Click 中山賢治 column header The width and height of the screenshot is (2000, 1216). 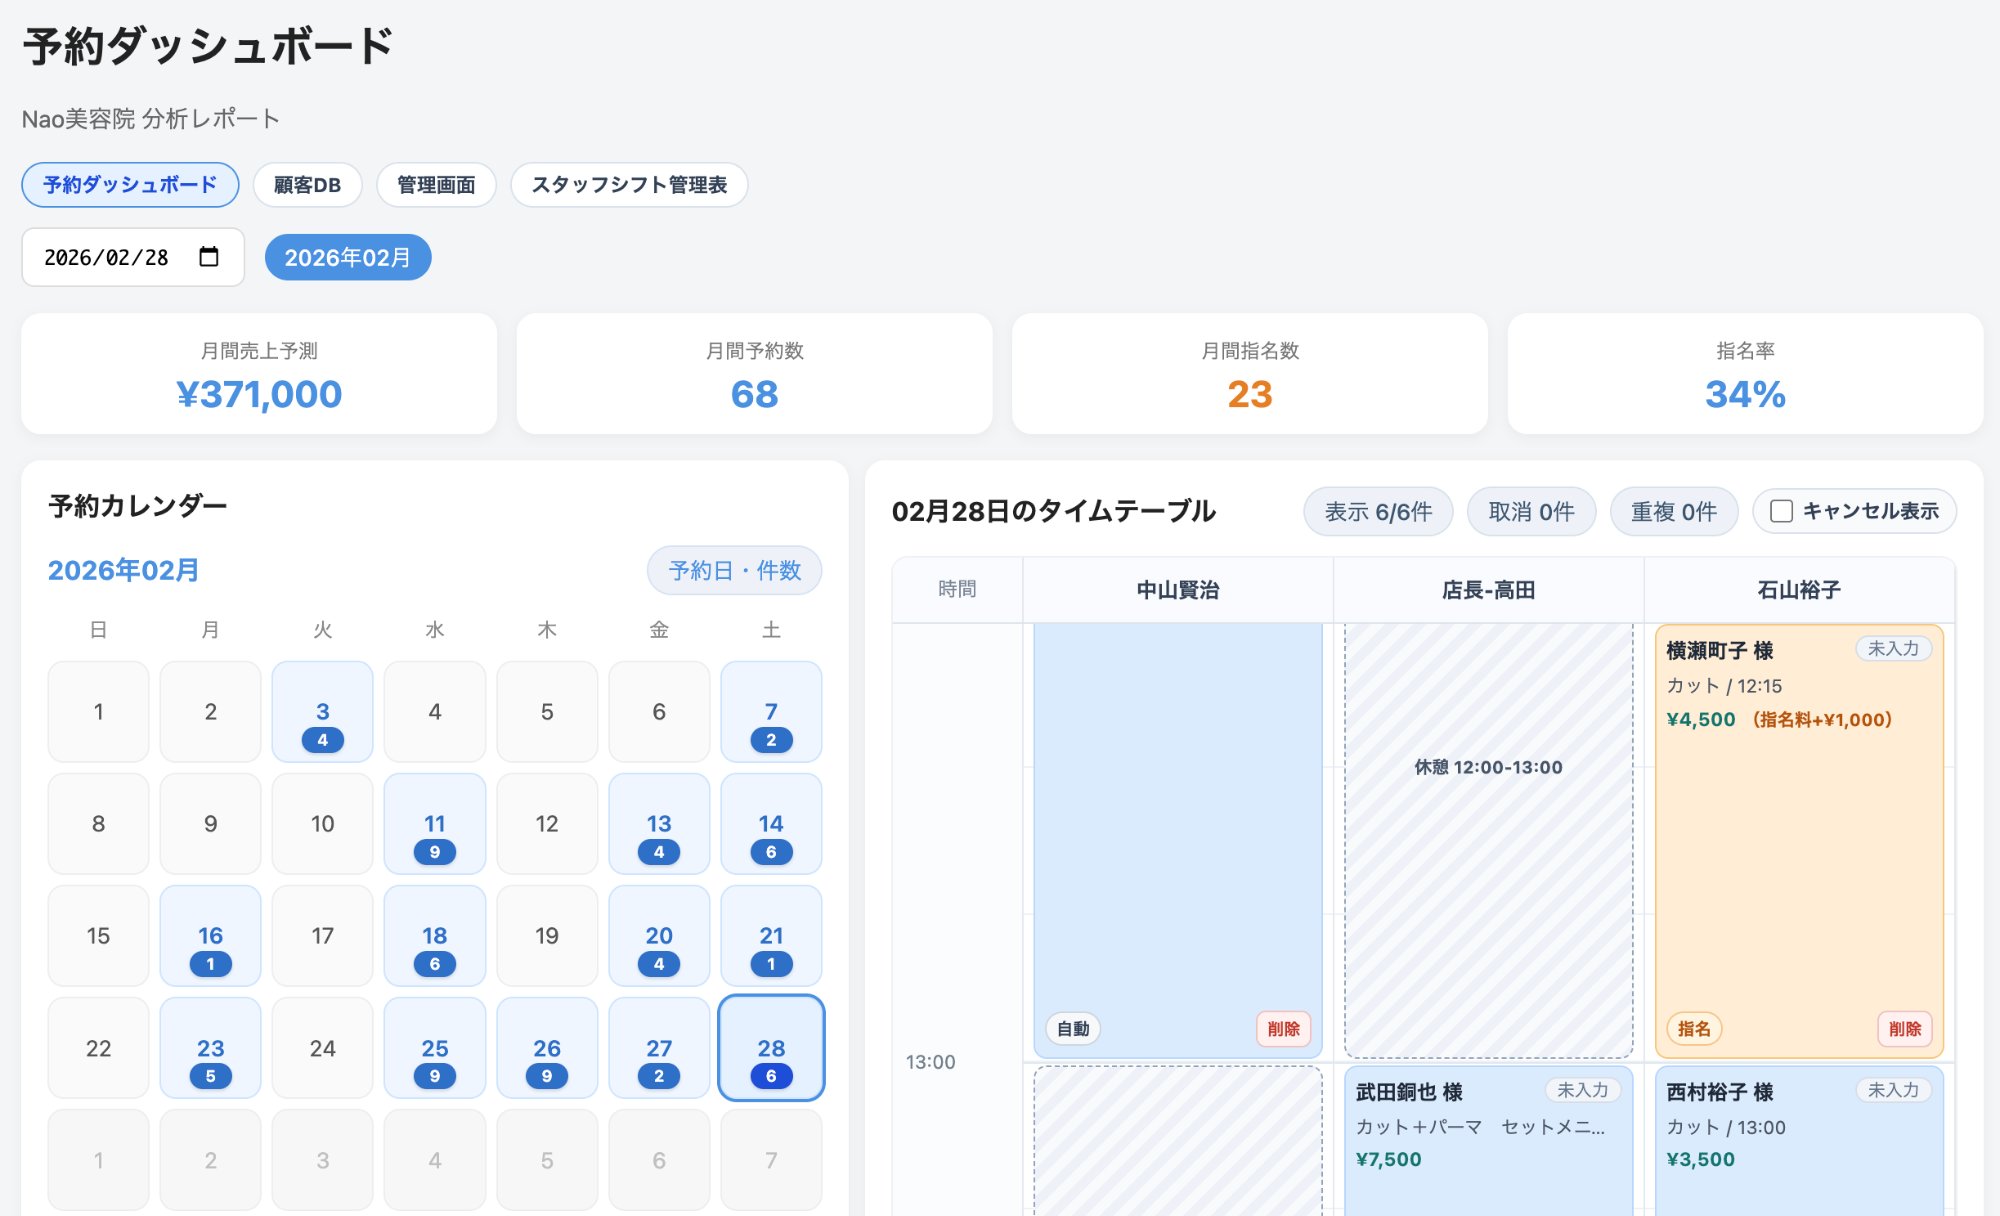point(1178,590)
